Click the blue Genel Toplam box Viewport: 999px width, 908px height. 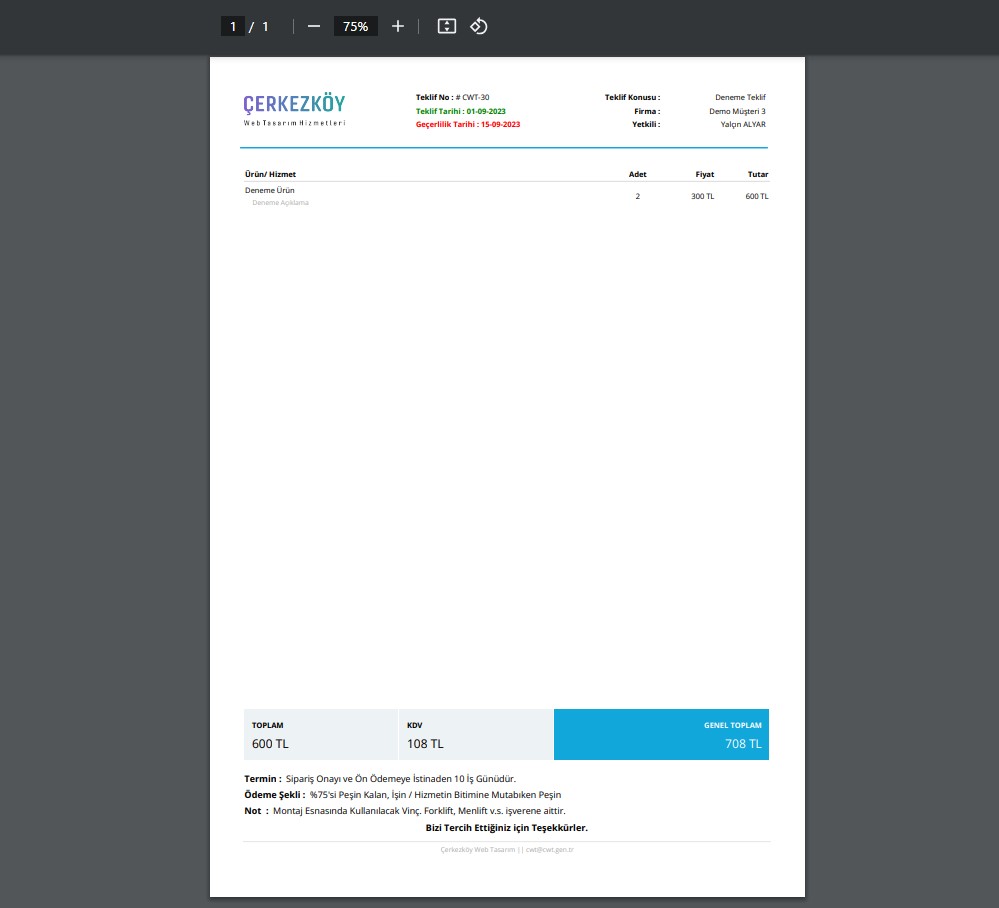pyautogui.click(x=661, y=735)
